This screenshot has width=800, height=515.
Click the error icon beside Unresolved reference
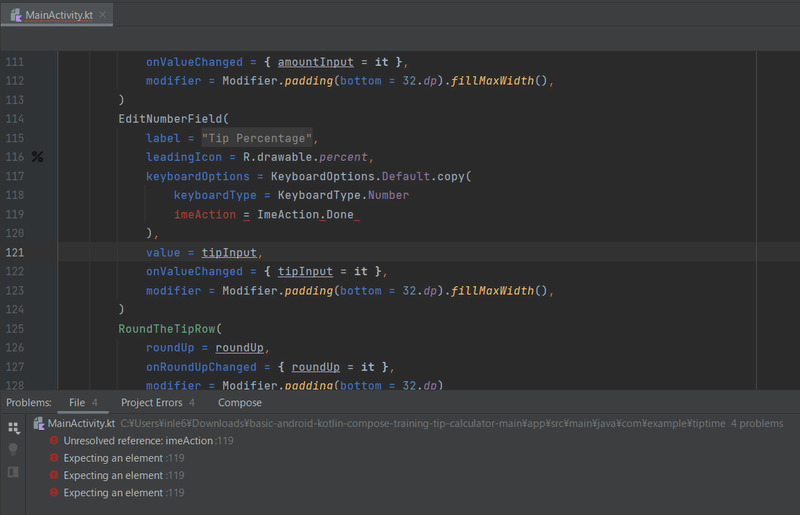(x=54, y=440)
